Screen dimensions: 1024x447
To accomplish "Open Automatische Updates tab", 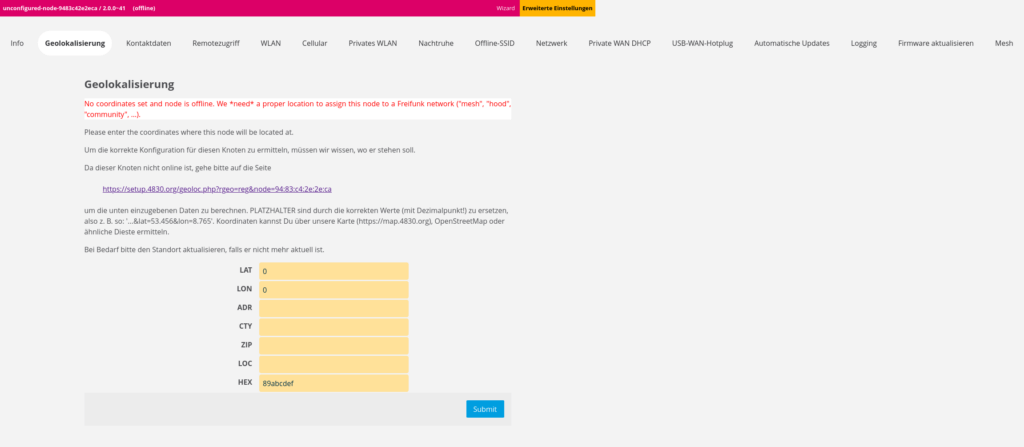I will tap(791, 44).
